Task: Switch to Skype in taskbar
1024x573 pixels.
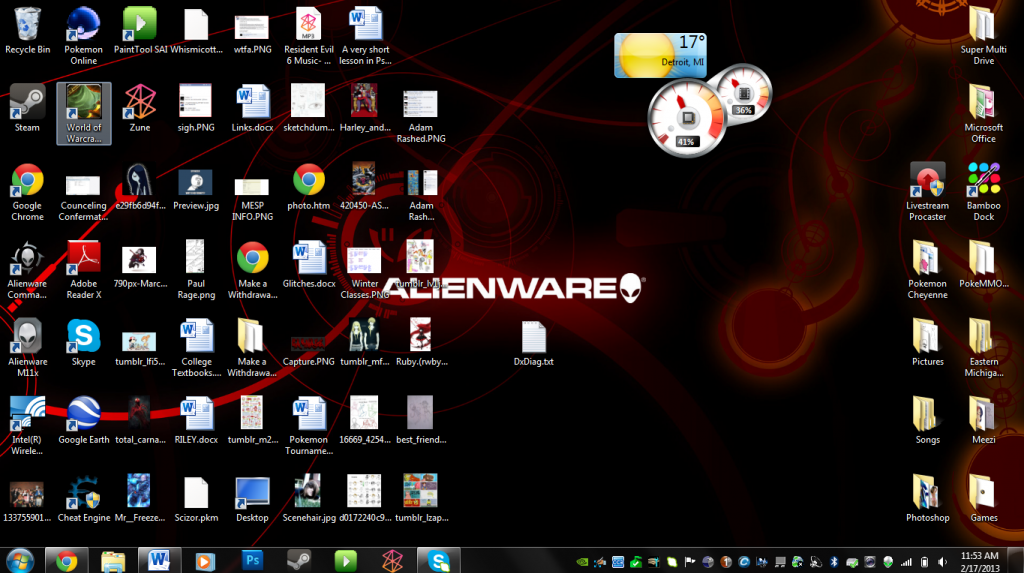Action: pos(439,561)
